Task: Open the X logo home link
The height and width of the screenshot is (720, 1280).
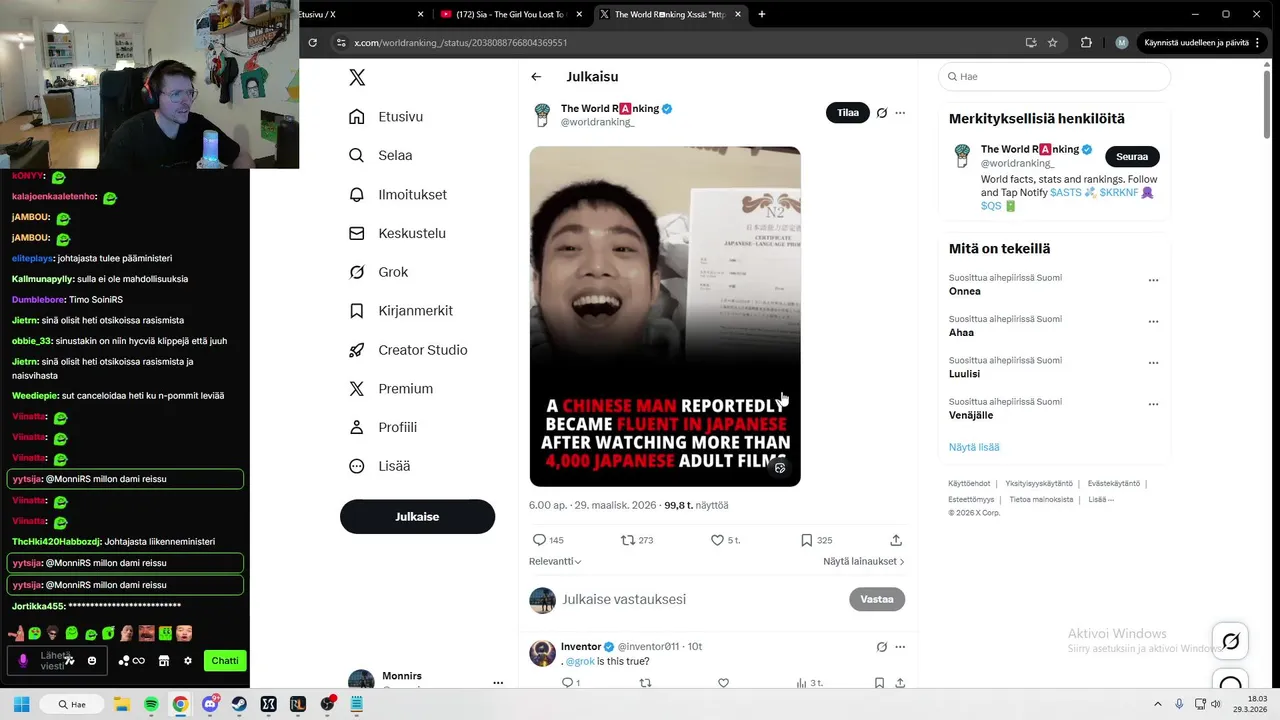Action: point(357,78)
